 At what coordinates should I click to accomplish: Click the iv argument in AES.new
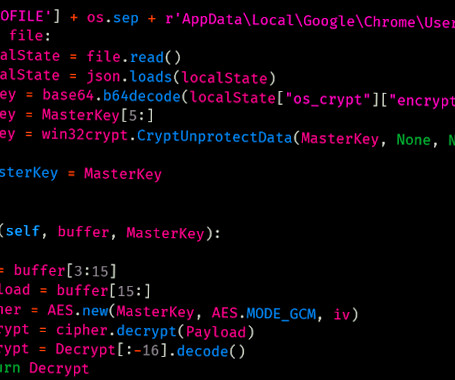click(342, 314)
